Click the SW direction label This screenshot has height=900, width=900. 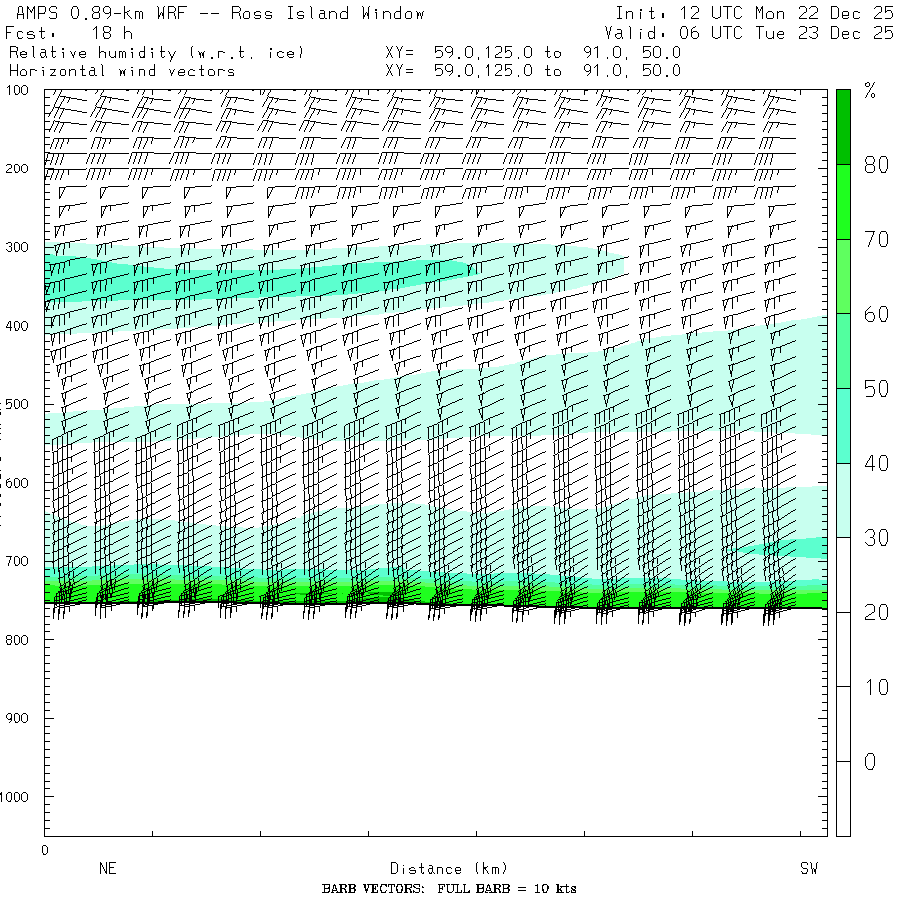809,868
